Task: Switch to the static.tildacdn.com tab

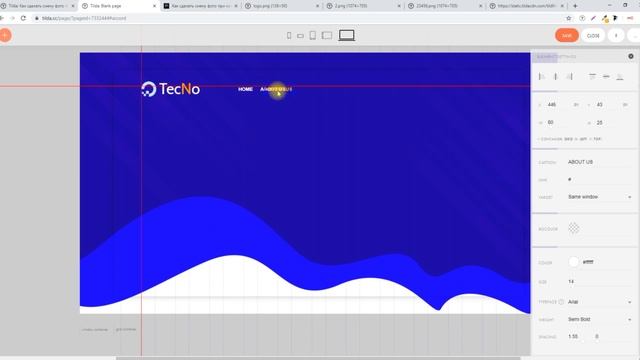Action: 527,6
